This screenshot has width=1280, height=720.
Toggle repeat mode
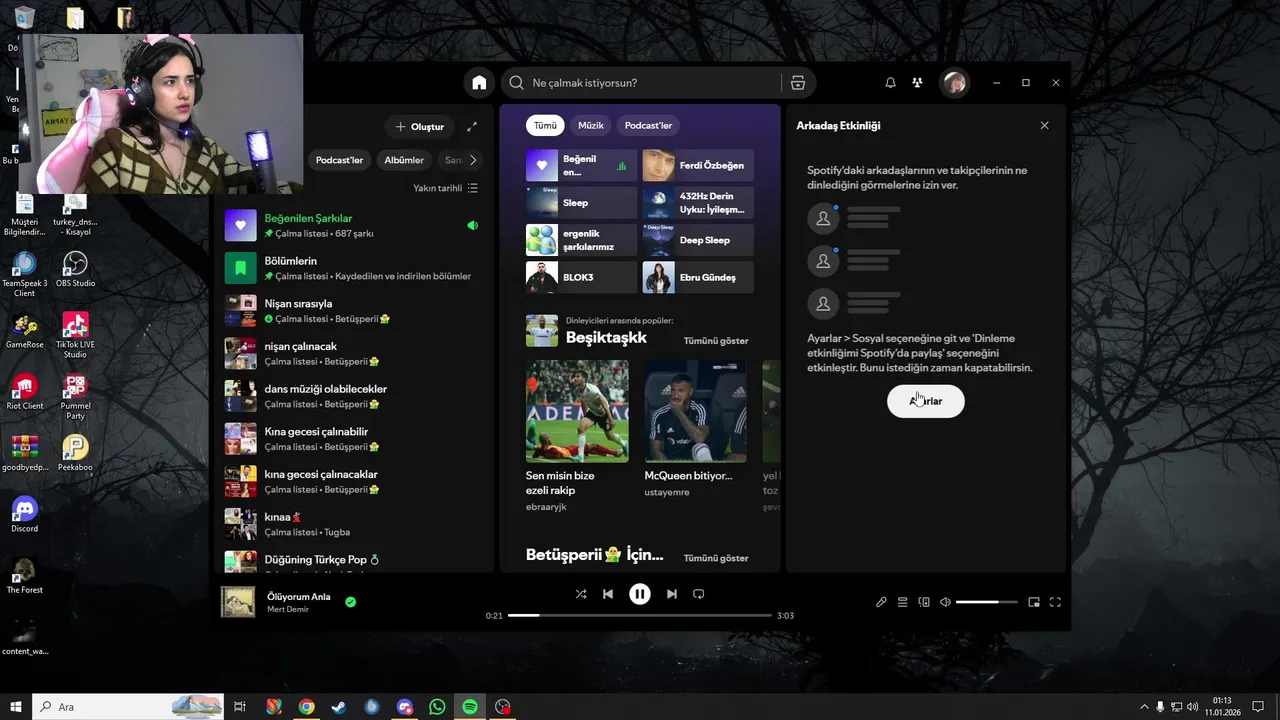699,594
